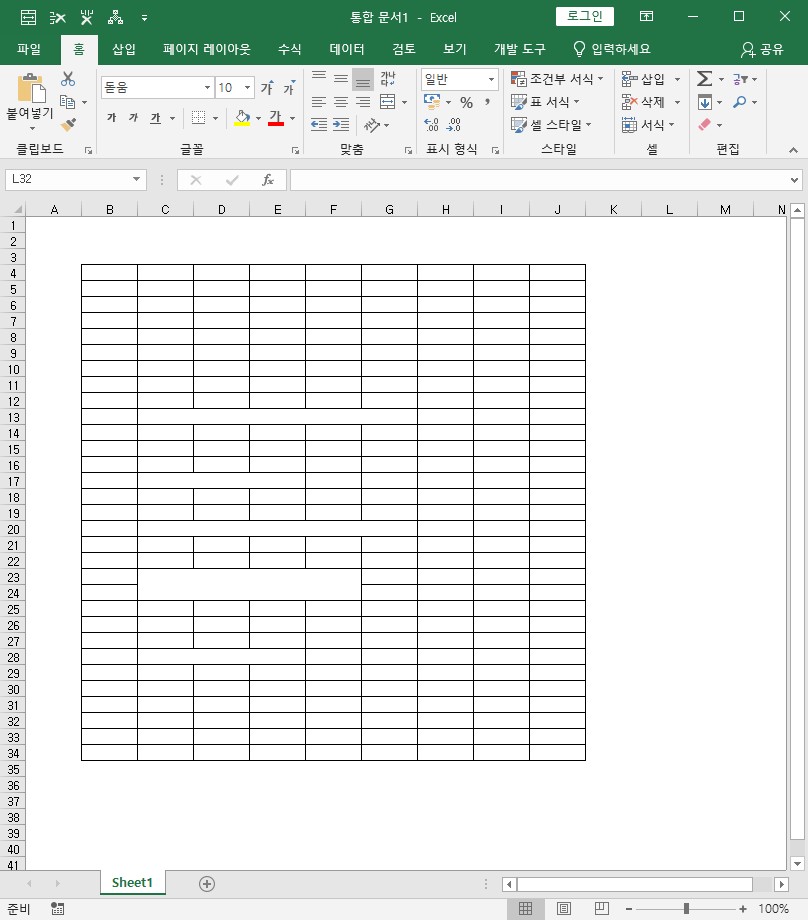Apply percent style
808x920 pixels.
(466, 103)
